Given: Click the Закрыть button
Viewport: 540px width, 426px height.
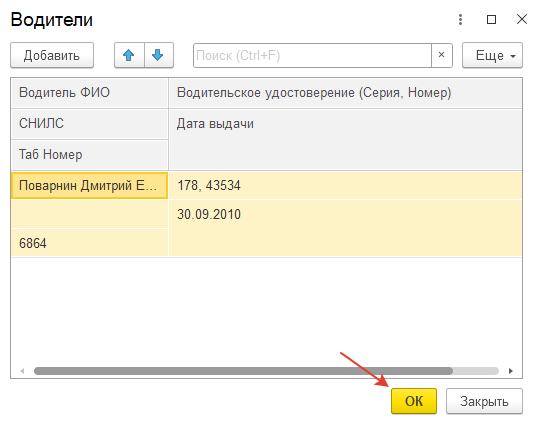Looking at the screenshot, I should coord(484,401).
